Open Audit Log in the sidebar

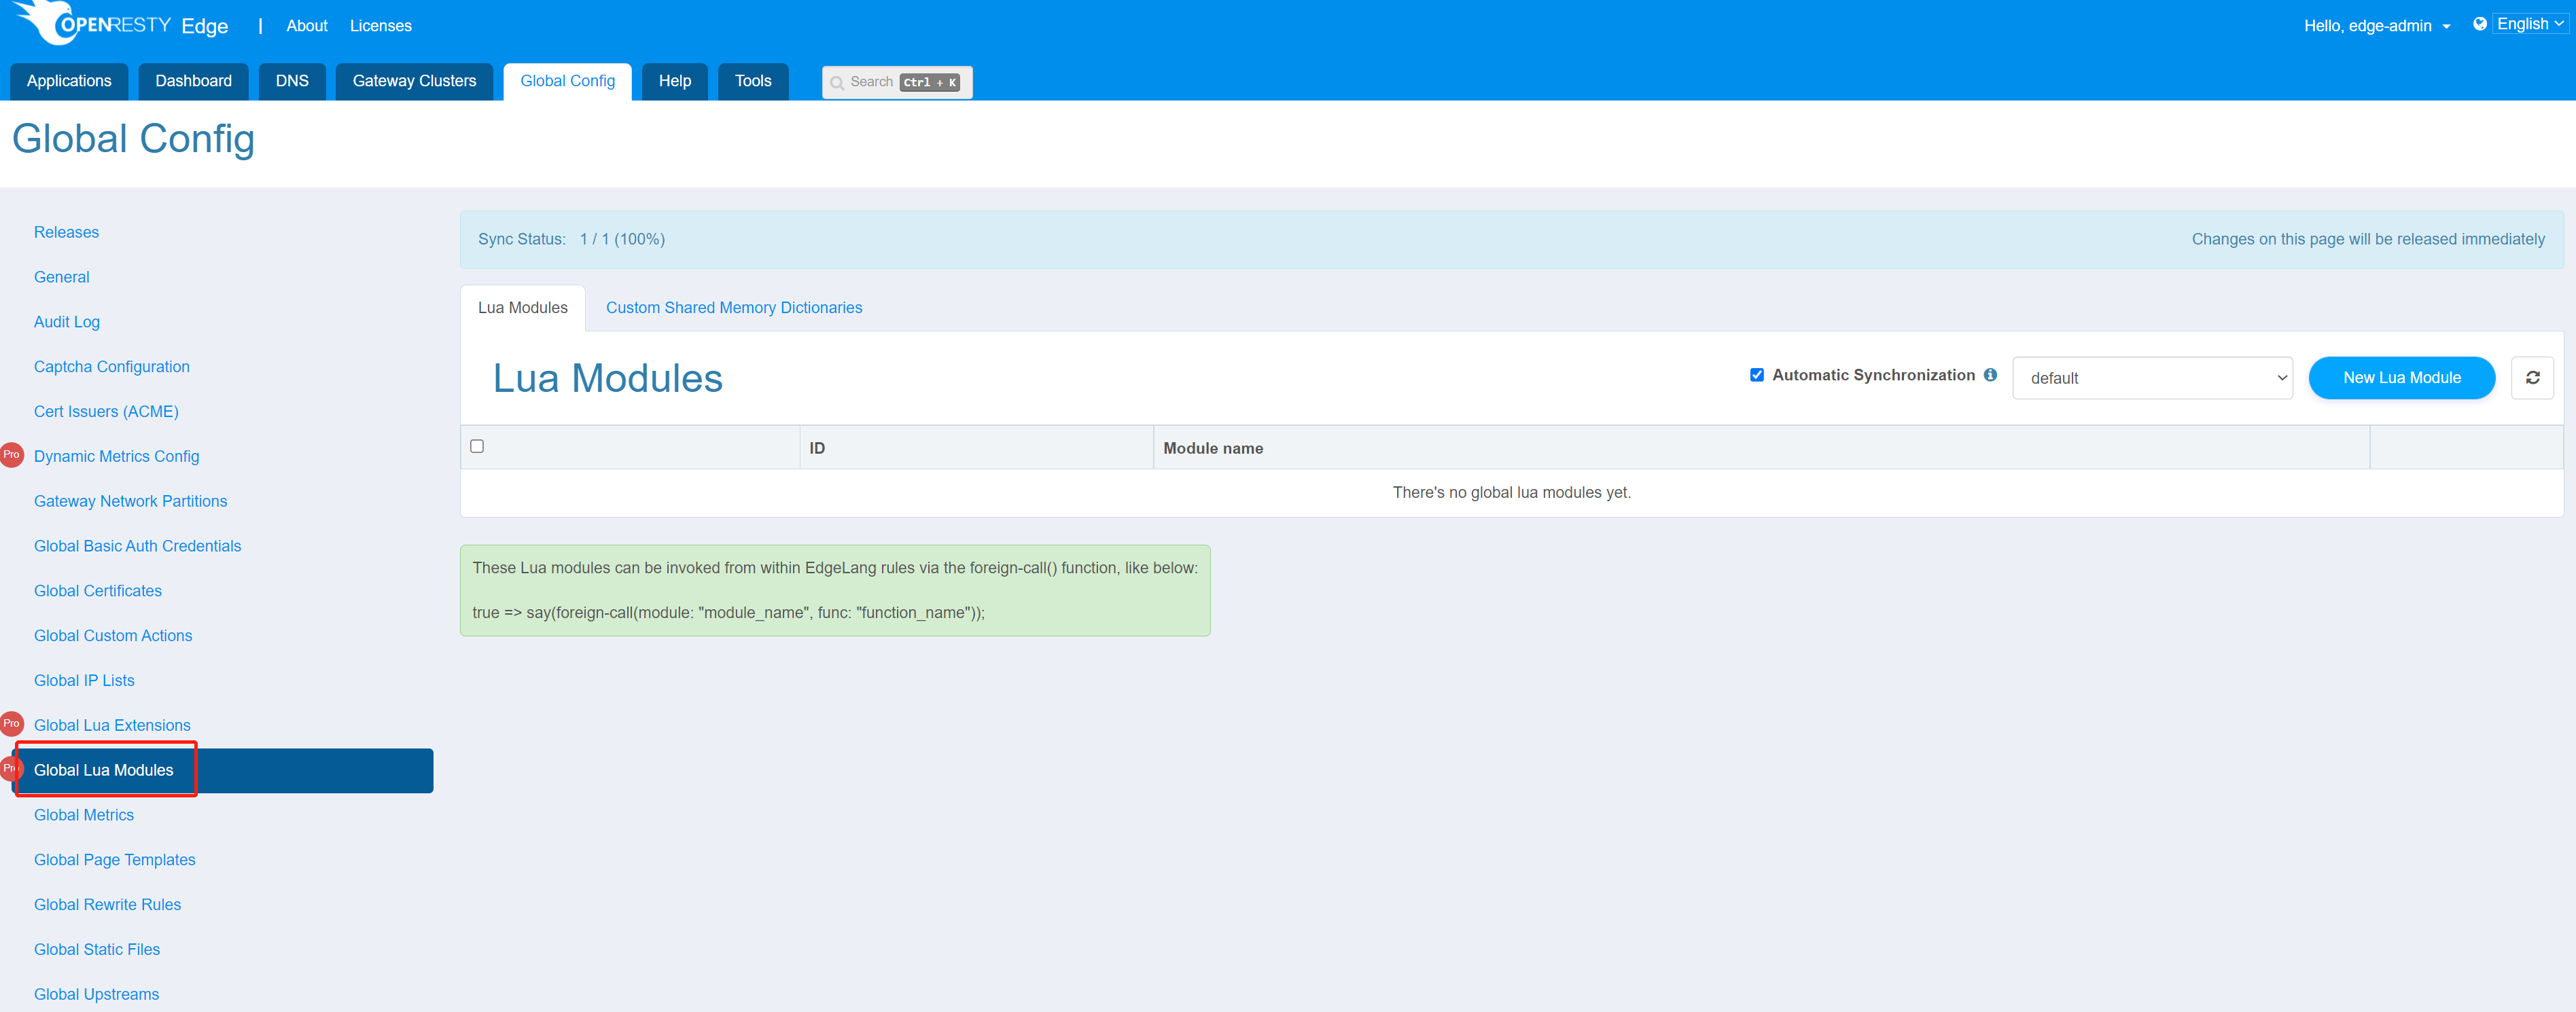[x=66, y=322]
